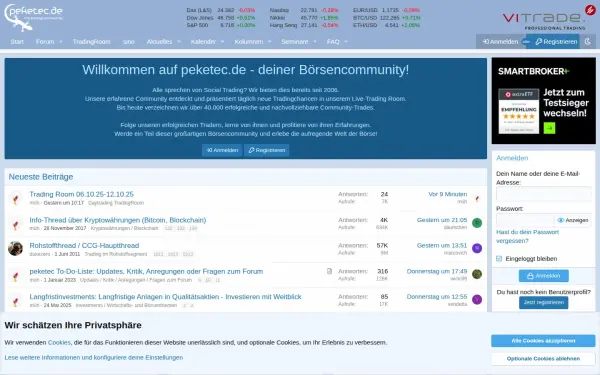Image resolution: width=600 pixels, height=375 pixels.
Task: Click the Nasdaq ticker entry
Action: click(x=304, y=10)
